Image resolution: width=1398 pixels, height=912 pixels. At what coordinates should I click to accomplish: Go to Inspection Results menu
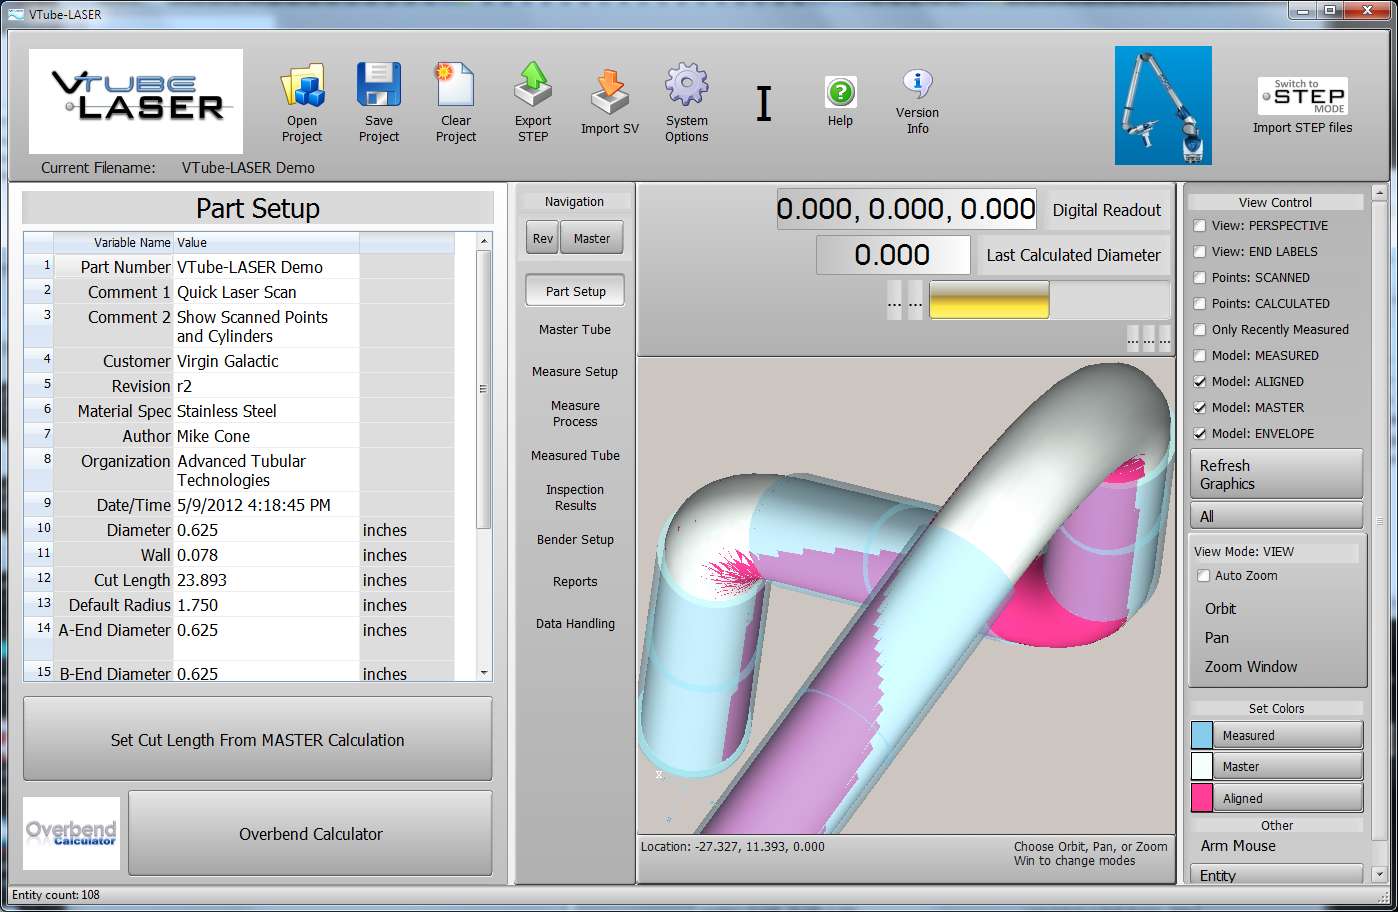pyautogui.click(x=575, y=498)
